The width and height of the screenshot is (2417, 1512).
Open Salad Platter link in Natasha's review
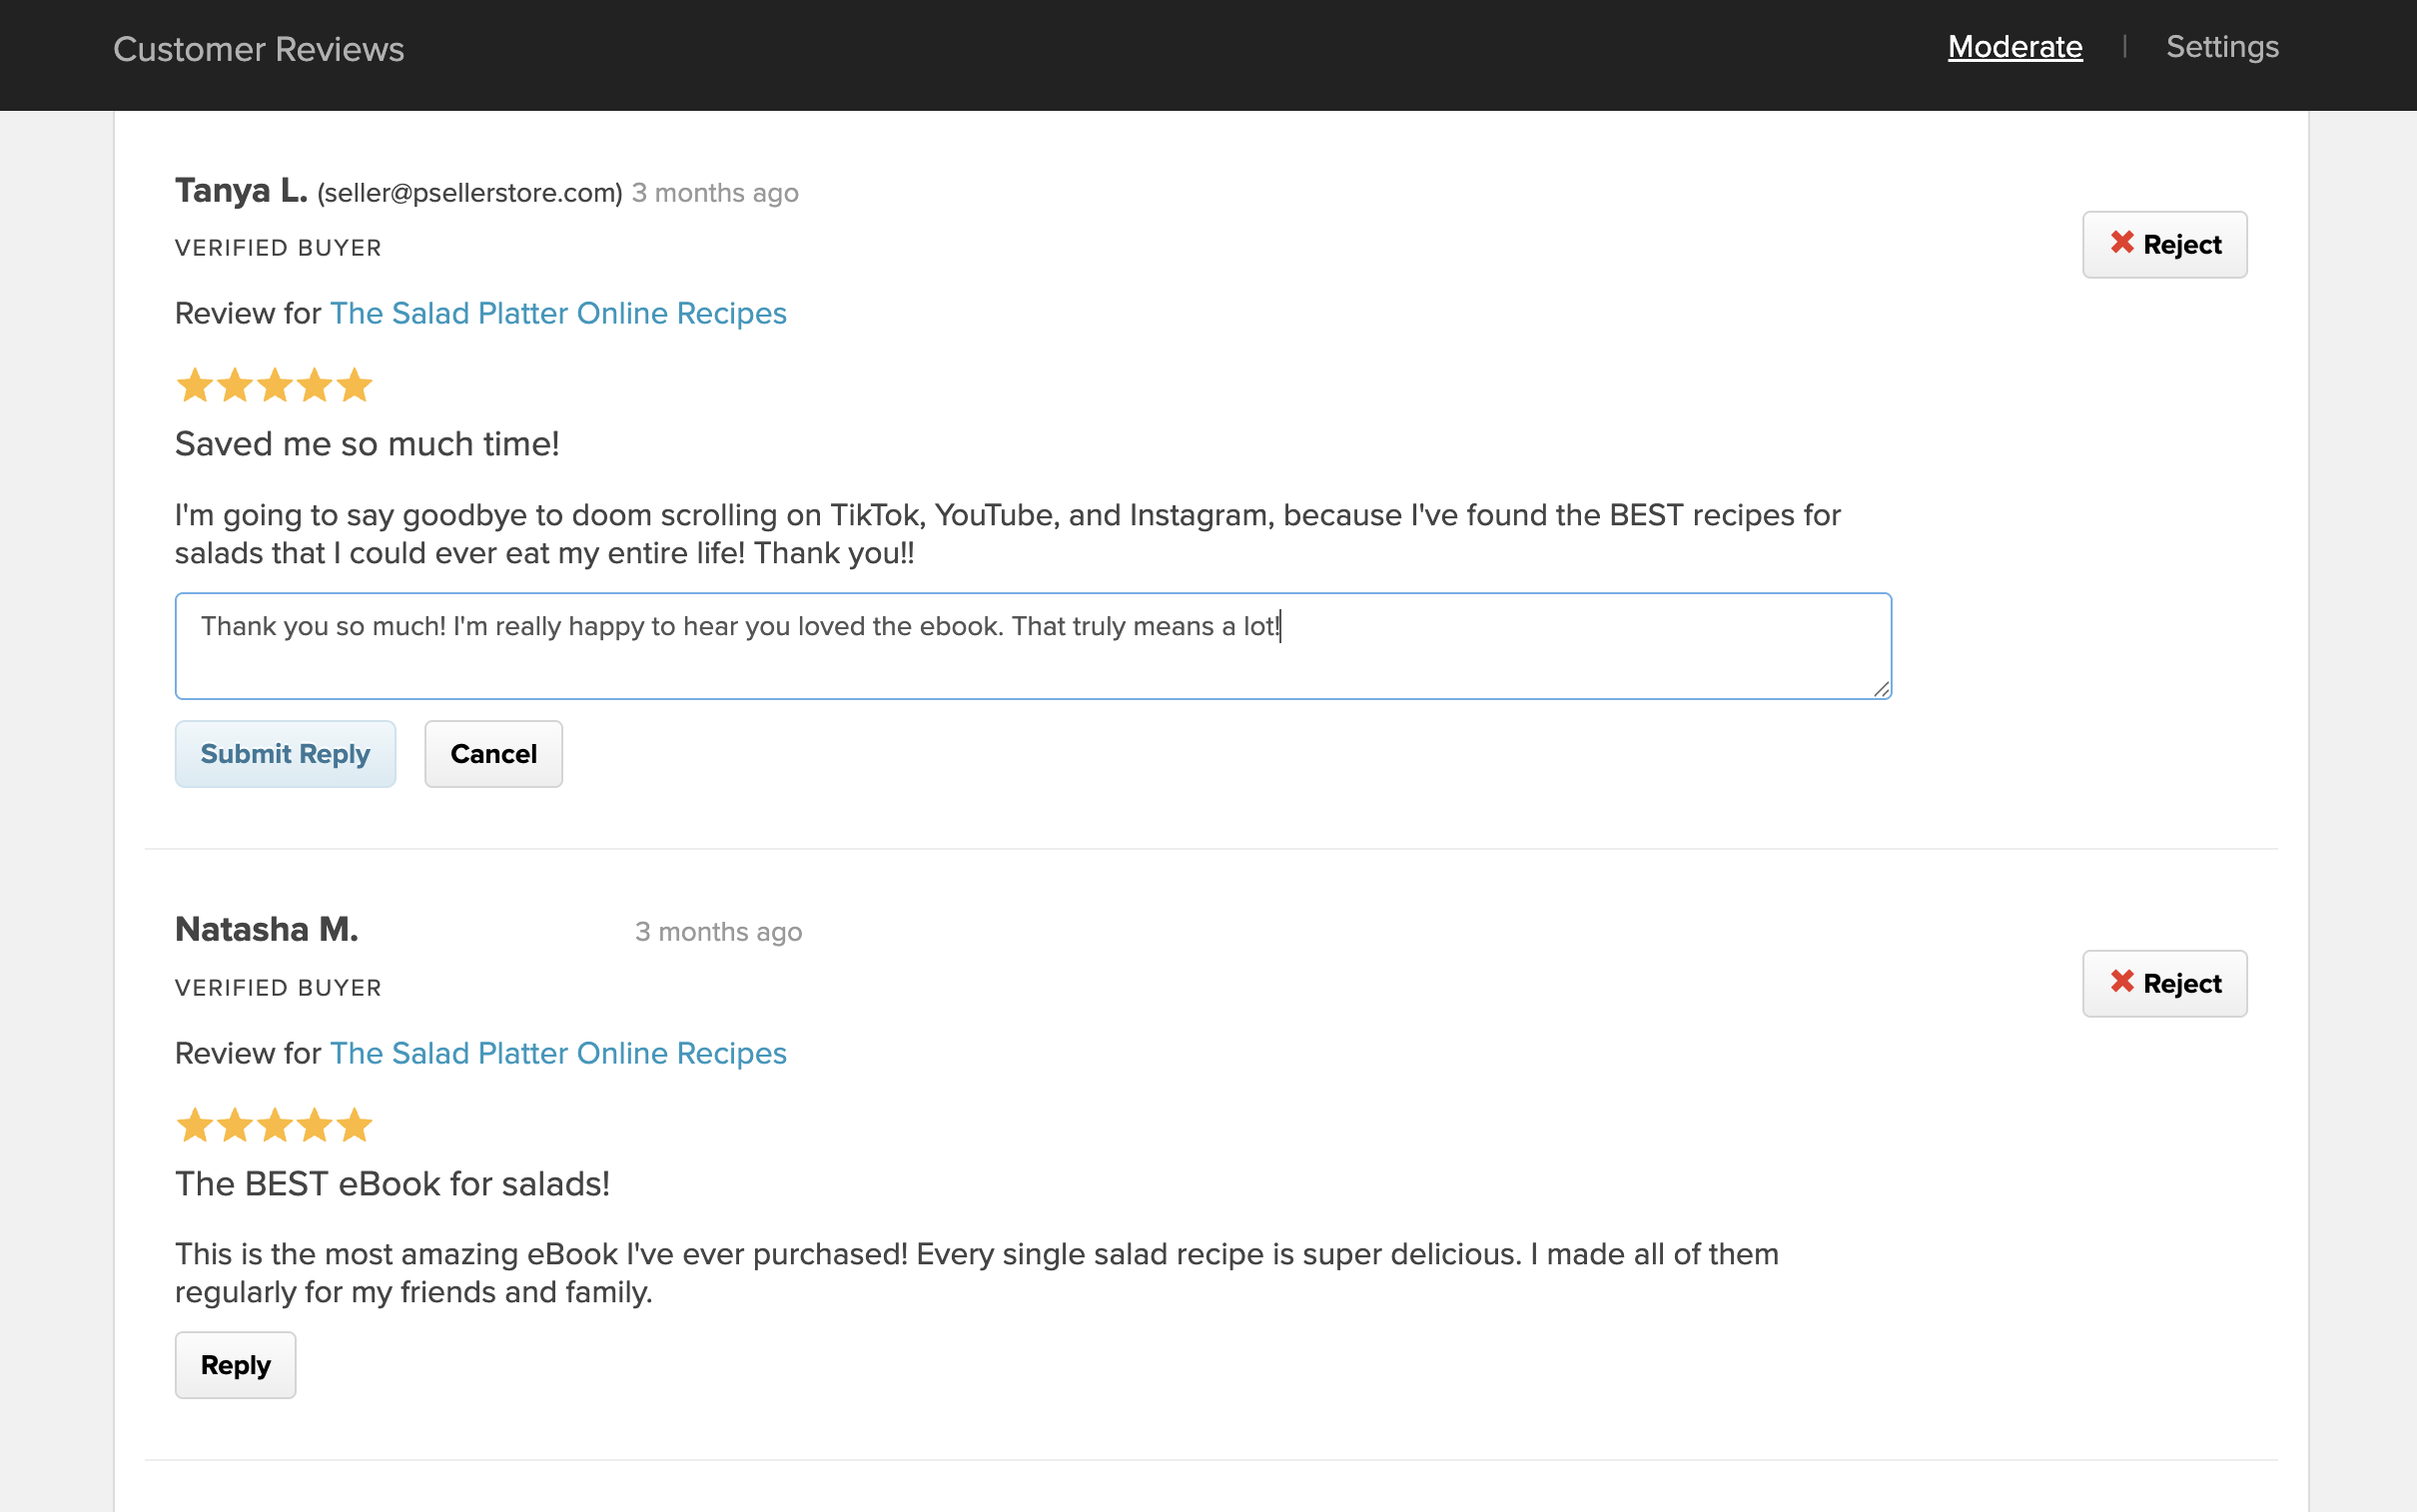[558, 1053]
